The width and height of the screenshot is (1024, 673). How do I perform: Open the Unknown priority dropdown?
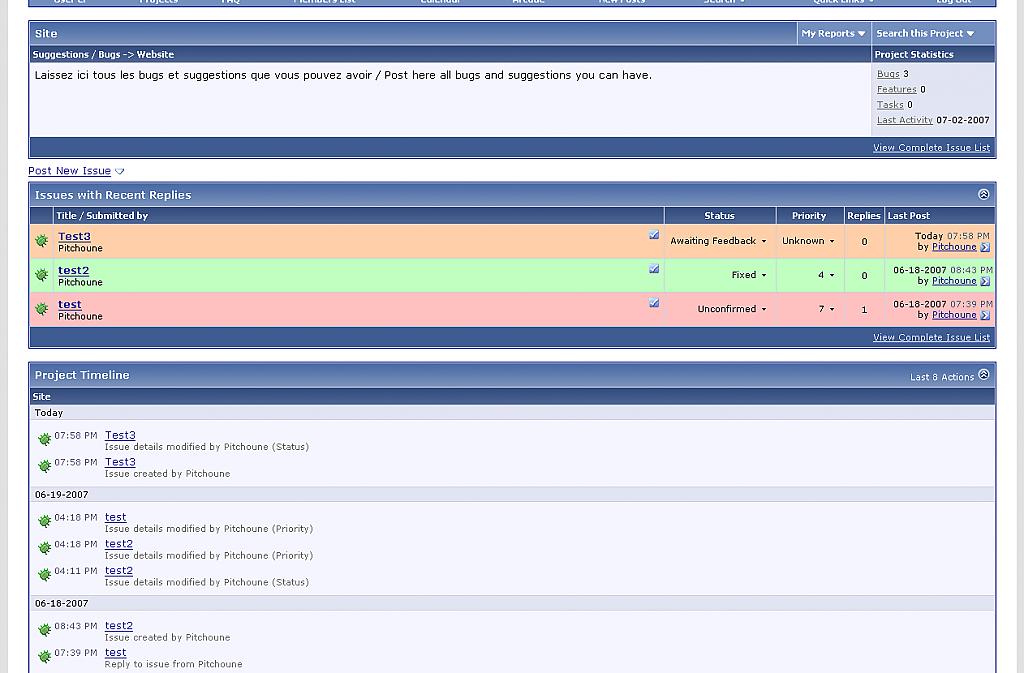(808, 241)
